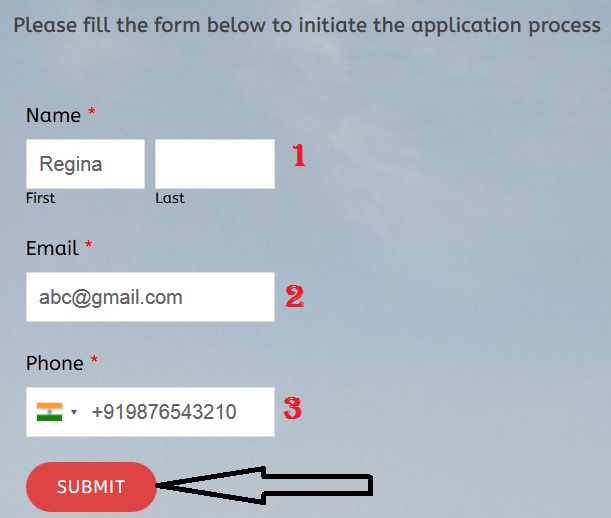
Task: Expand the country code dropdown arrow
Action: (x=74, y=412)
